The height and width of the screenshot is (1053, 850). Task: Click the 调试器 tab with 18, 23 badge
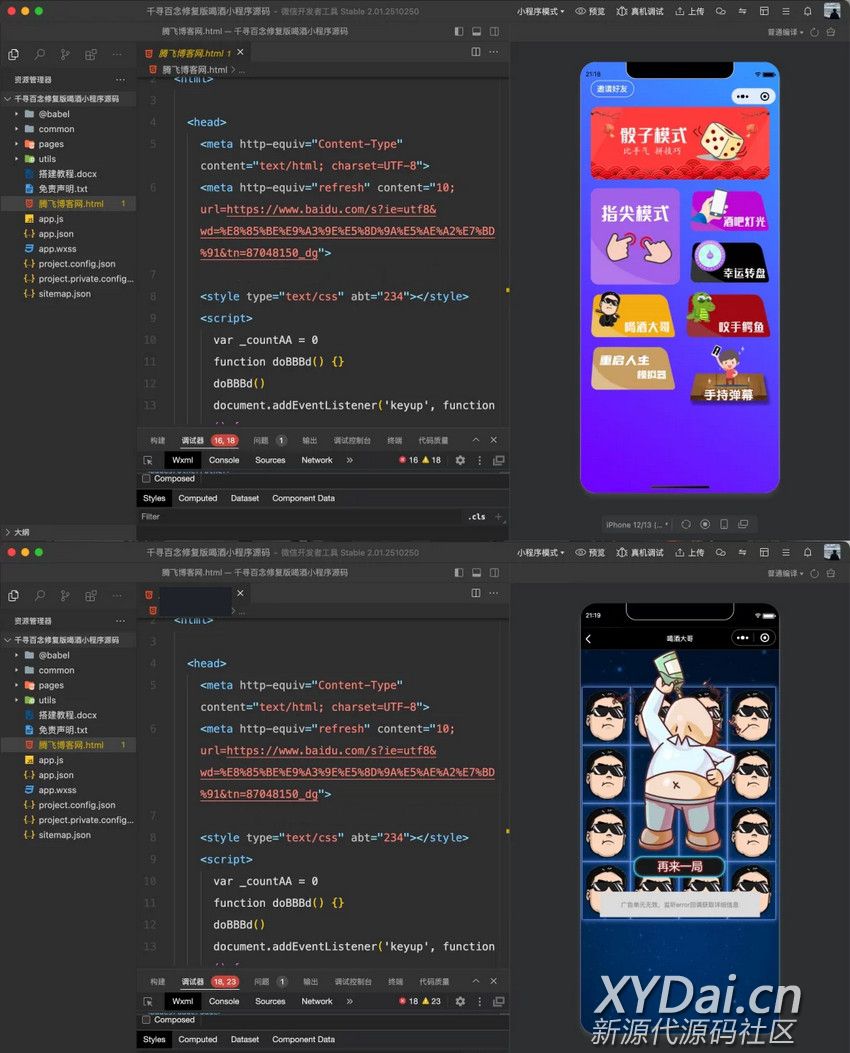[x=192, y=981]
